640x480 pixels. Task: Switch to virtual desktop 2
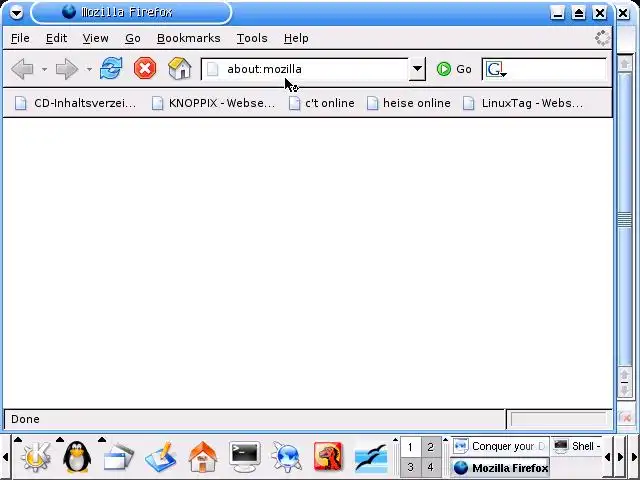tap(431, 447)
